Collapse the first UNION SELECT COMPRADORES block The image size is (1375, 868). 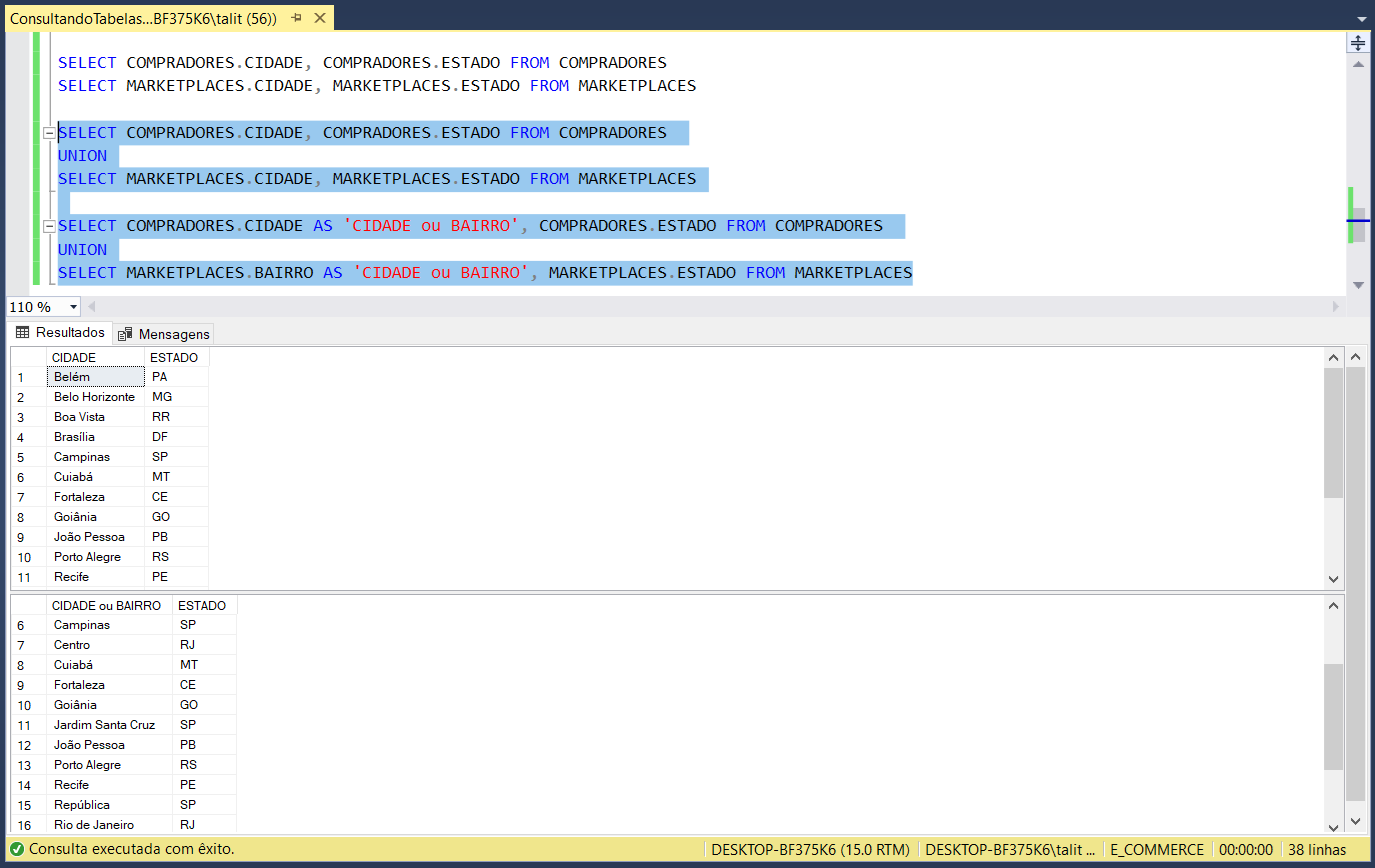tap(47, 133)
